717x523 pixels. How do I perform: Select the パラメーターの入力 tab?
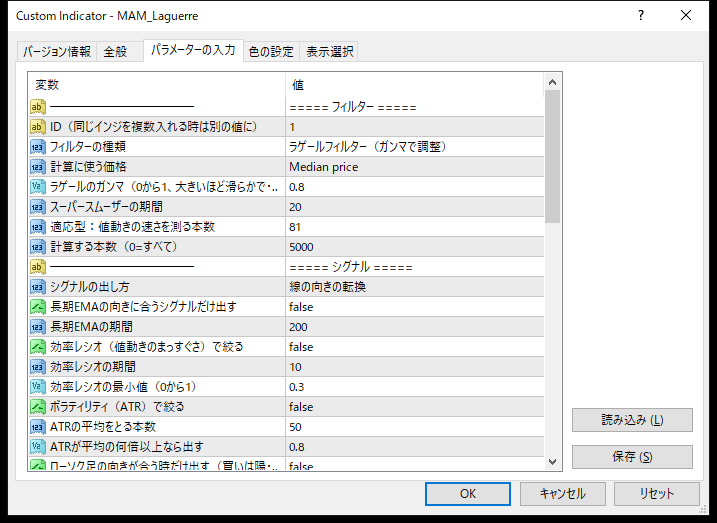[193, 50]
